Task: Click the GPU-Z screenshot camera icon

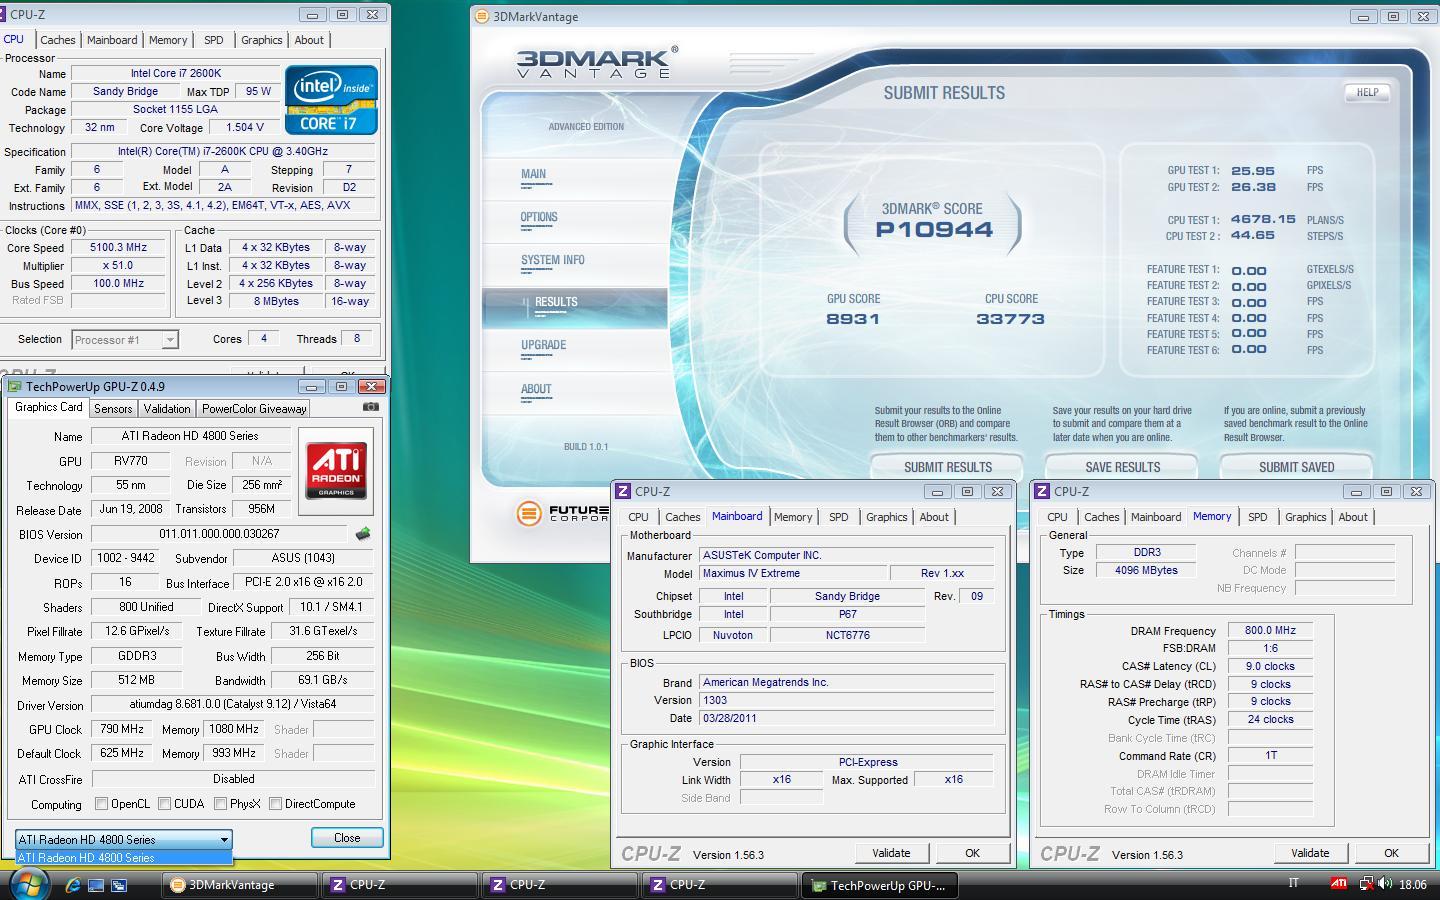Action: pos(370,407)
